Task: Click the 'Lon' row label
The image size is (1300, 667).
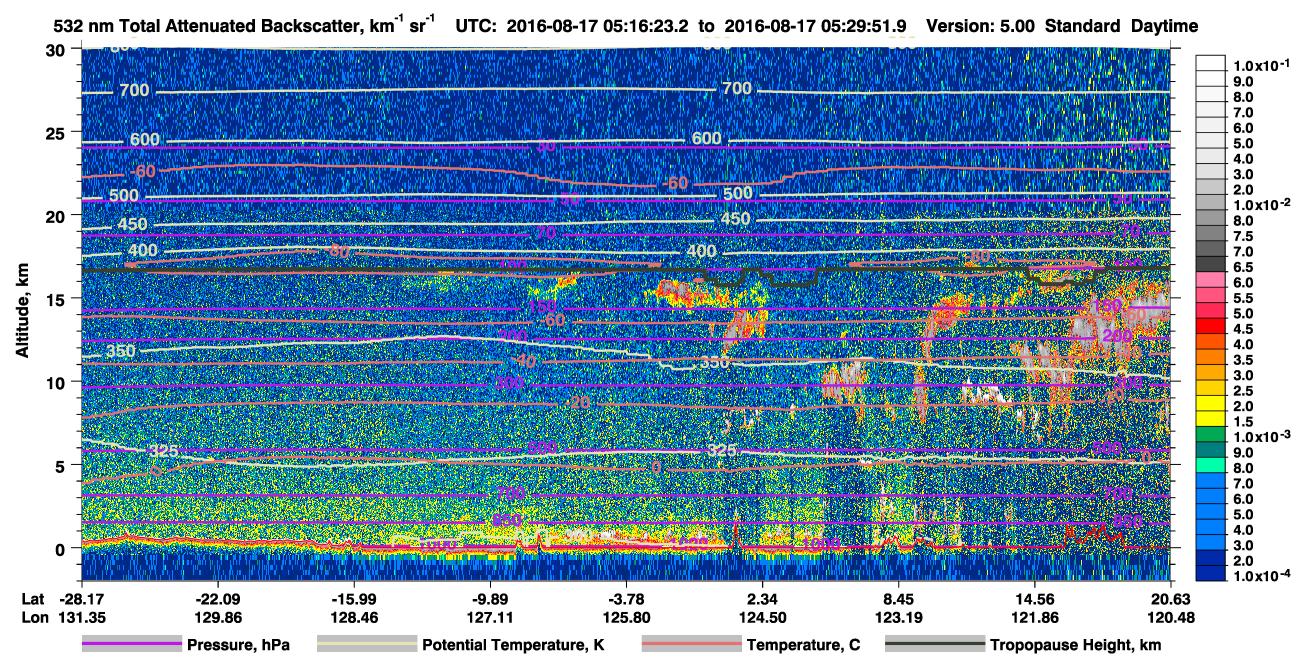Action: coord(33,617)
